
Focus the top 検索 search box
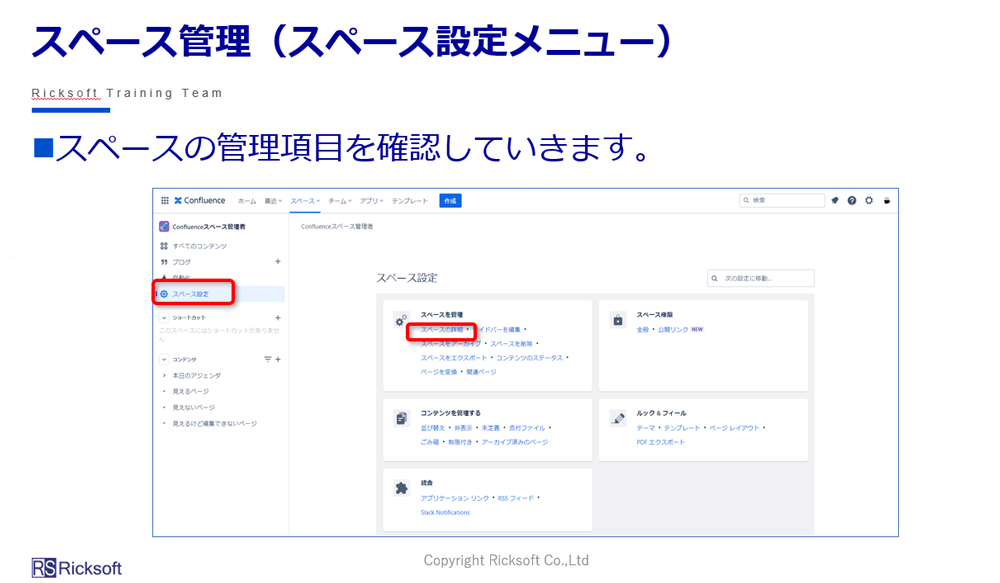pos(782,200)
